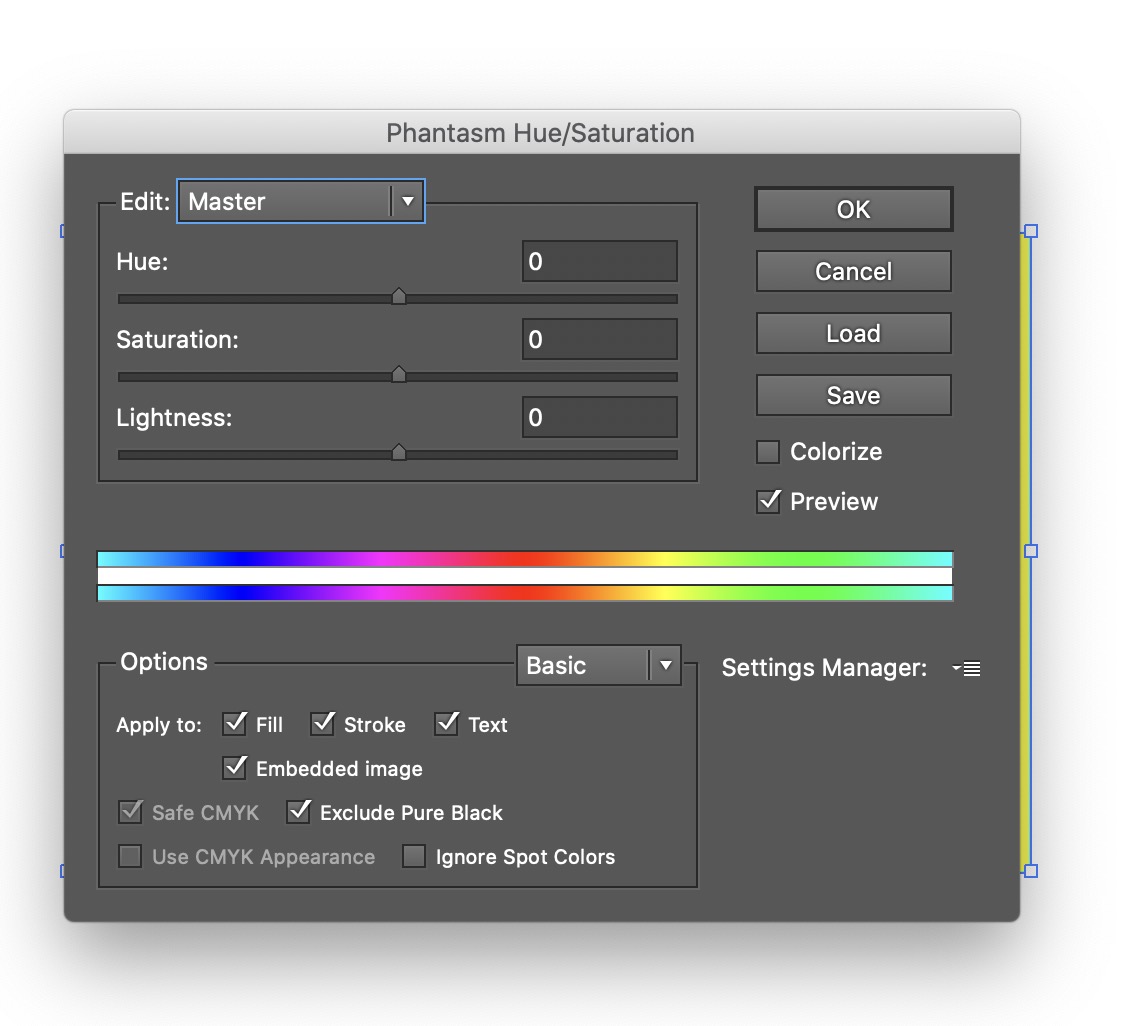The width and height of the screenshot is (1134, 1026).
Task: Enable the Colorize checkbox
Action: pos(768,452)
